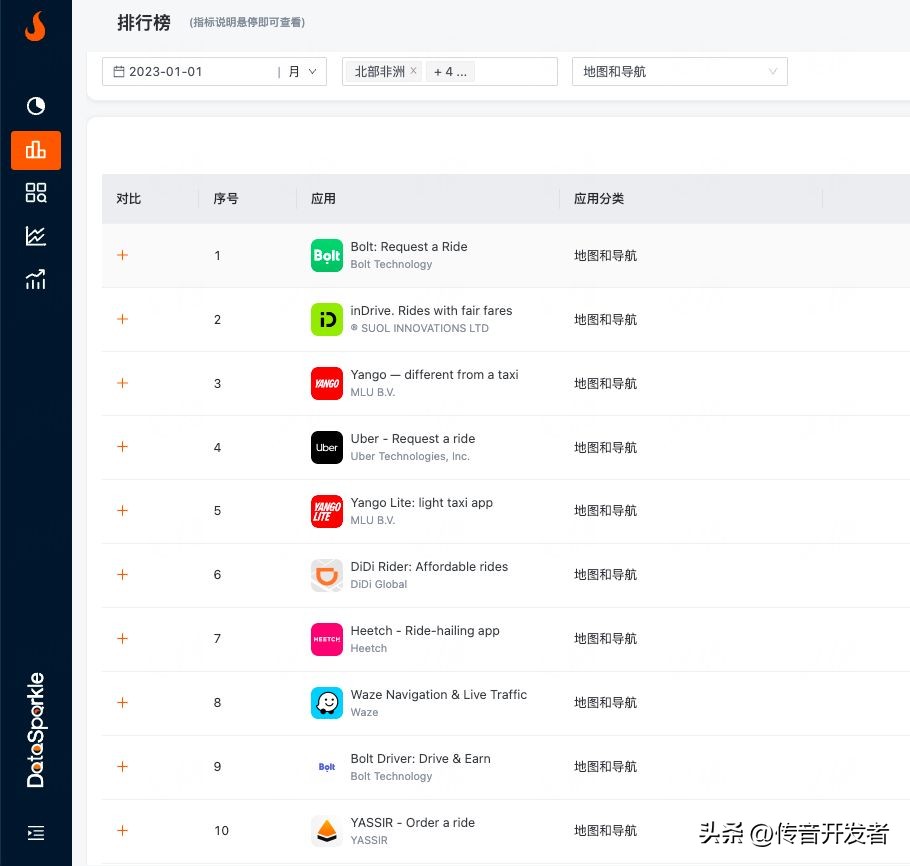
Task: Select the bar chart rankings icon
Action: click(x=36, y=150)
